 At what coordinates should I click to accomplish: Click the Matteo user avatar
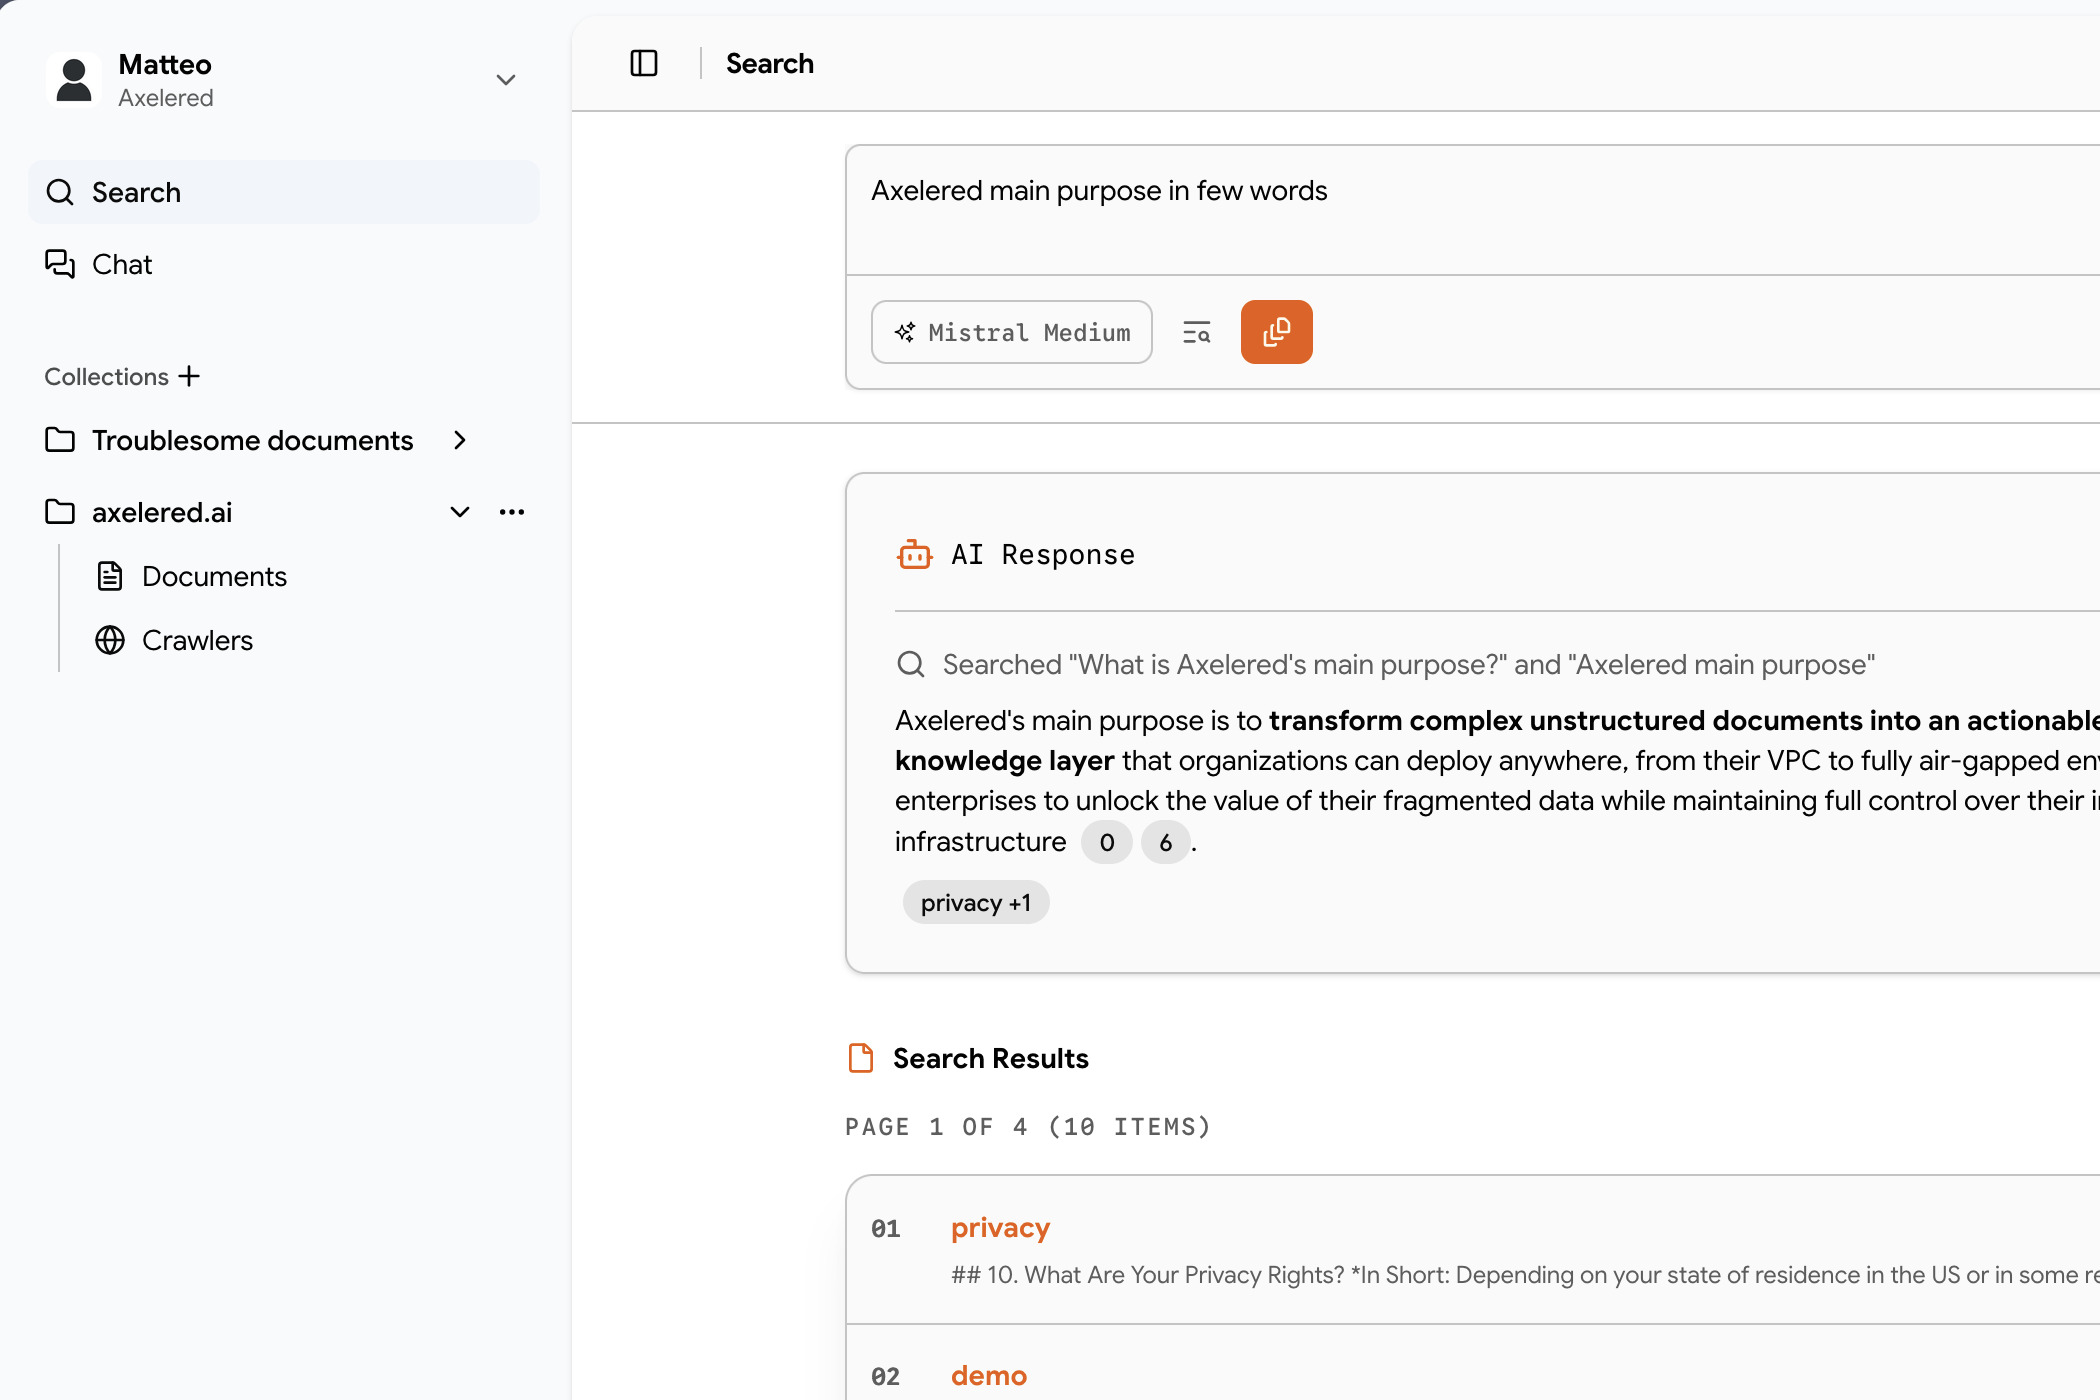pos(74,80)
